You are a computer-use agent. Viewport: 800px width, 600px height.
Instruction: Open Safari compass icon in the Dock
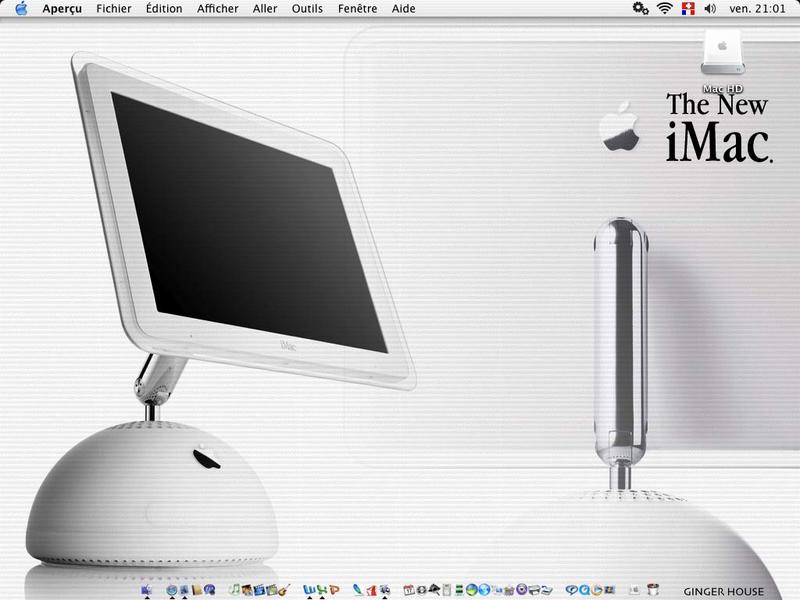[171, 590]
